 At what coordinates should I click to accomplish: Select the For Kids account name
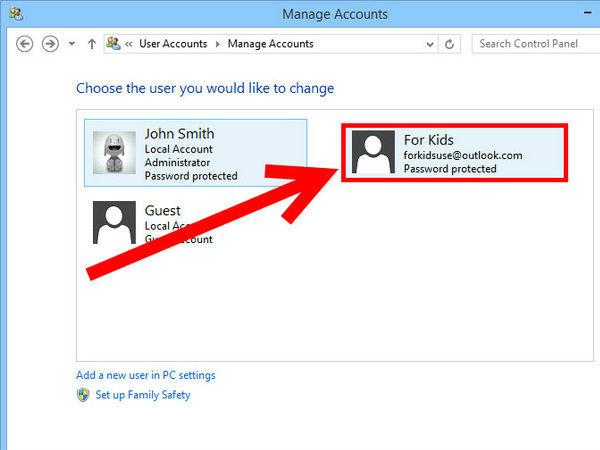pos(428,139)
